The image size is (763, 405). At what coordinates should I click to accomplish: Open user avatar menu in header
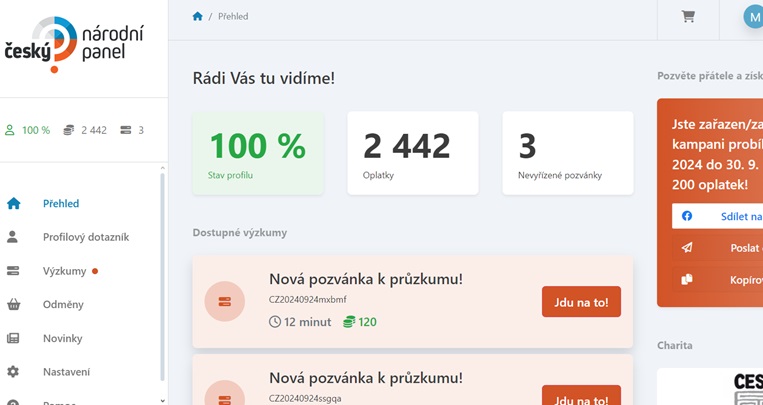click(x=753, y=17)
